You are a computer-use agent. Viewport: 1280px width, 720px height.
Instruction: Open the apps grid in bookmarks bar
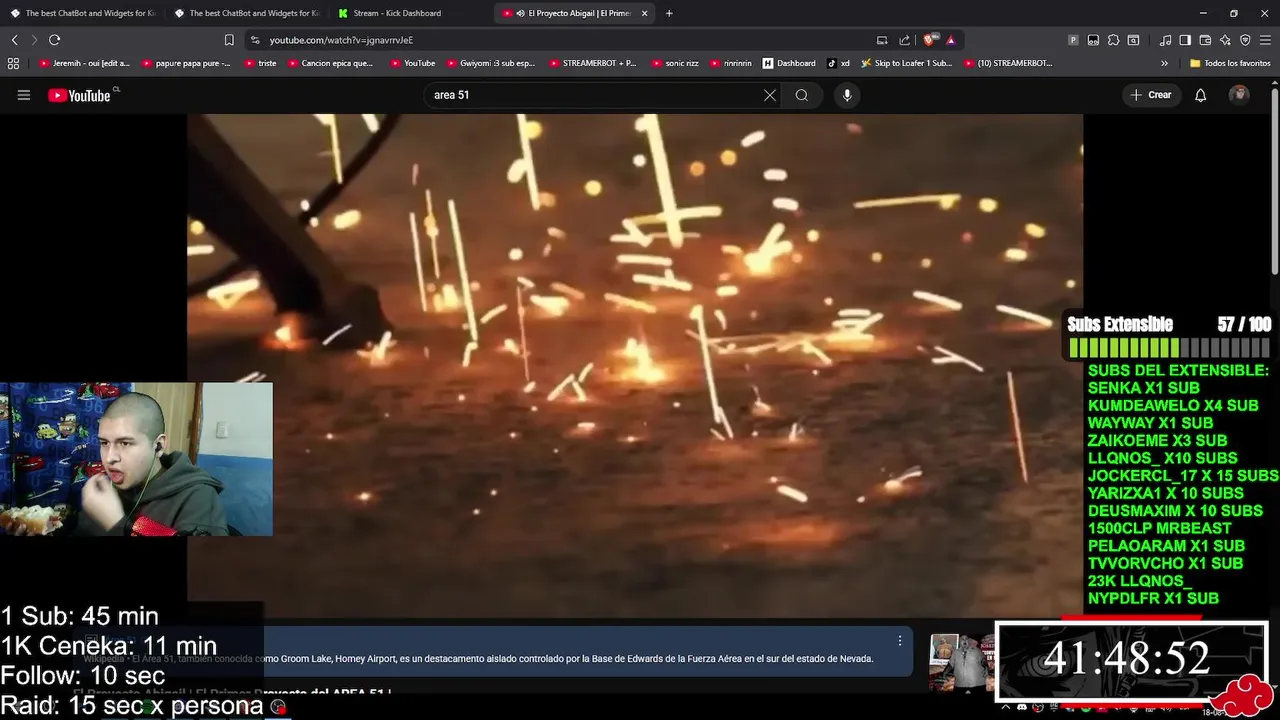(x=13, y=63)
